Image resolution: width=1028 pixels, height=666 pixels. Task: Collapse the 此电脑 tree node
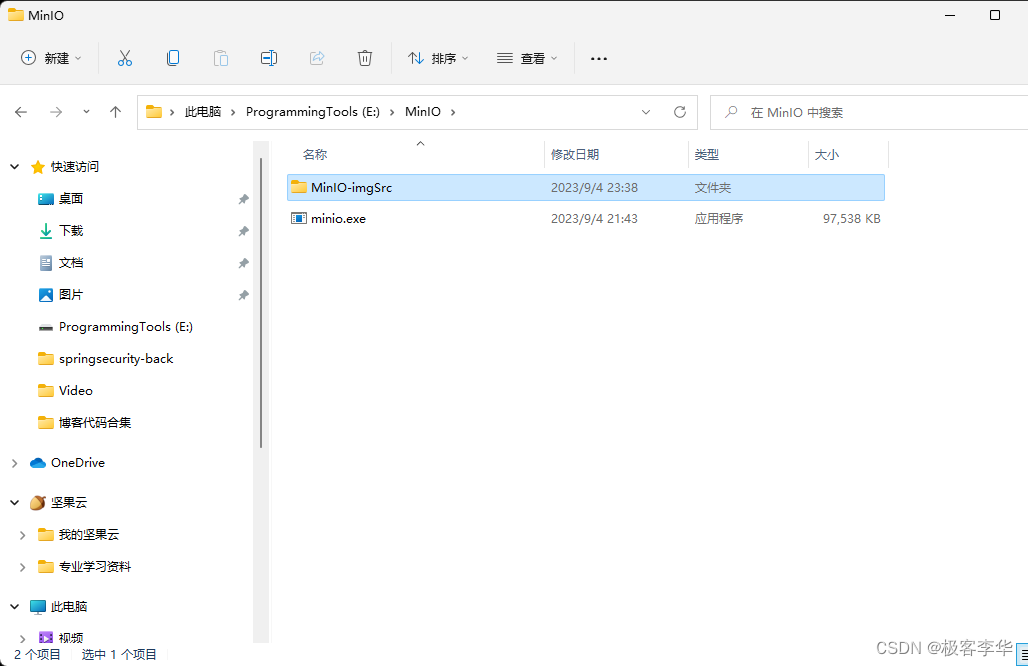pyautogui.click(x=14, y=607)
